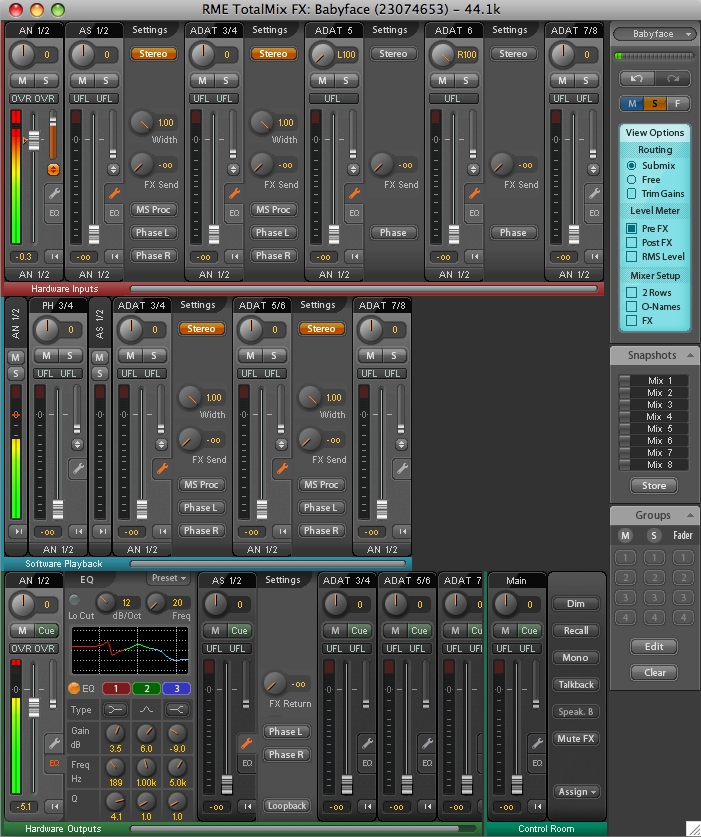
Task: Click volume stepper on hardware input ADAT 6
Action: tap(472, 170)
